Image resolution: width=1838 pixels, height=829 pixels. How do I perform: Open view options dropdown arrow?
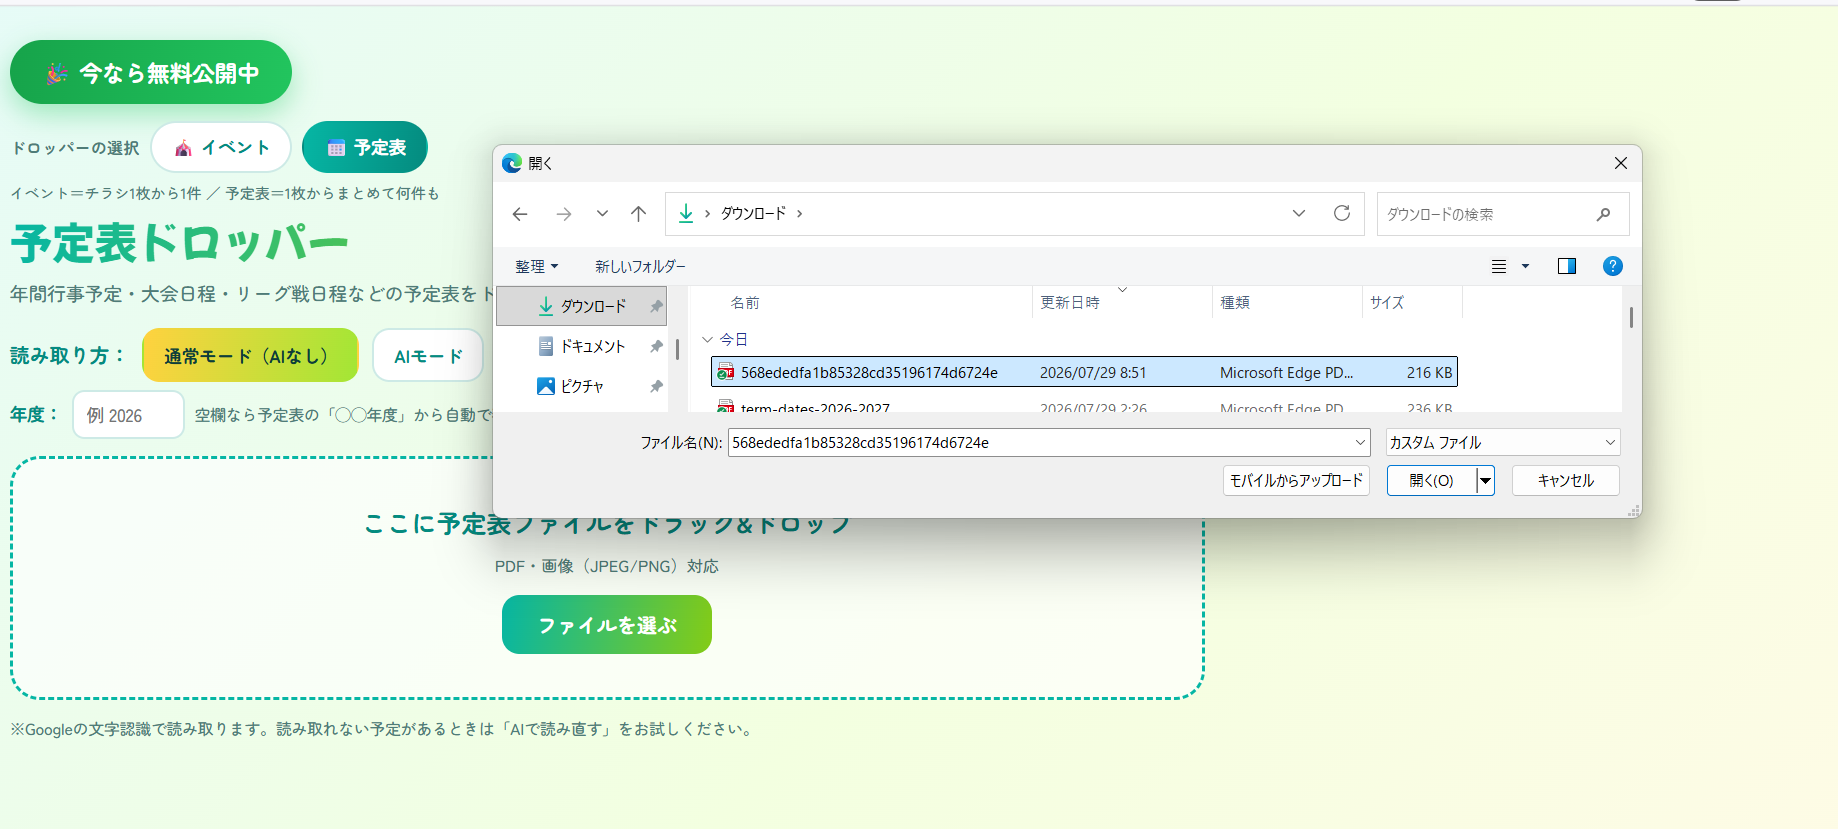1525,266
